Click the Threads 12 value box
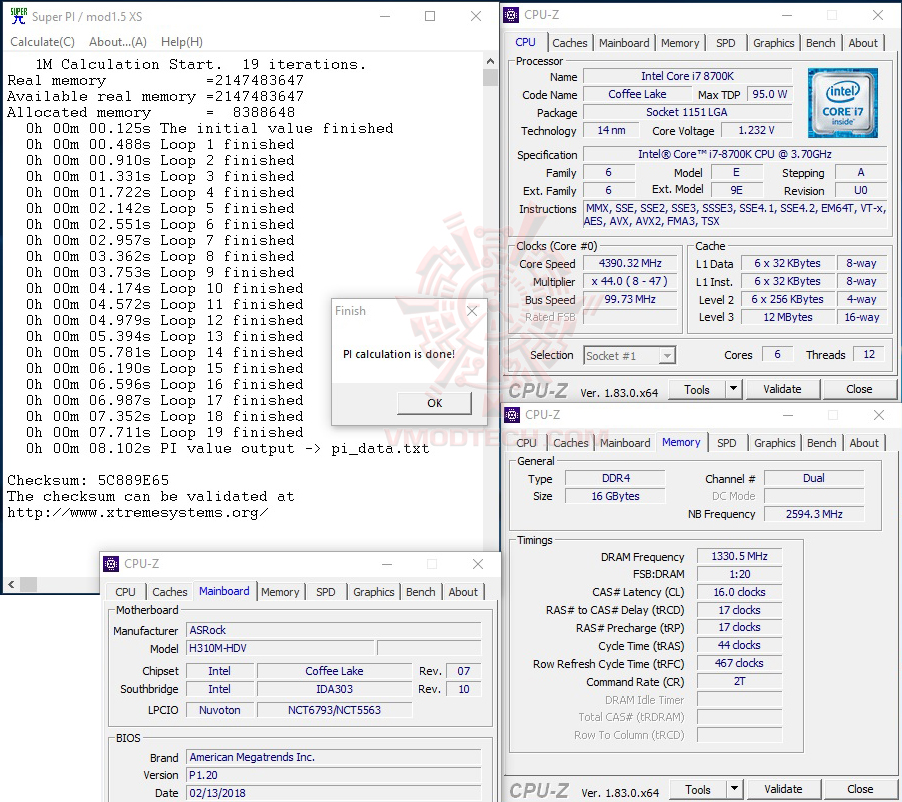Screen dimensions: 902x802 869,355
